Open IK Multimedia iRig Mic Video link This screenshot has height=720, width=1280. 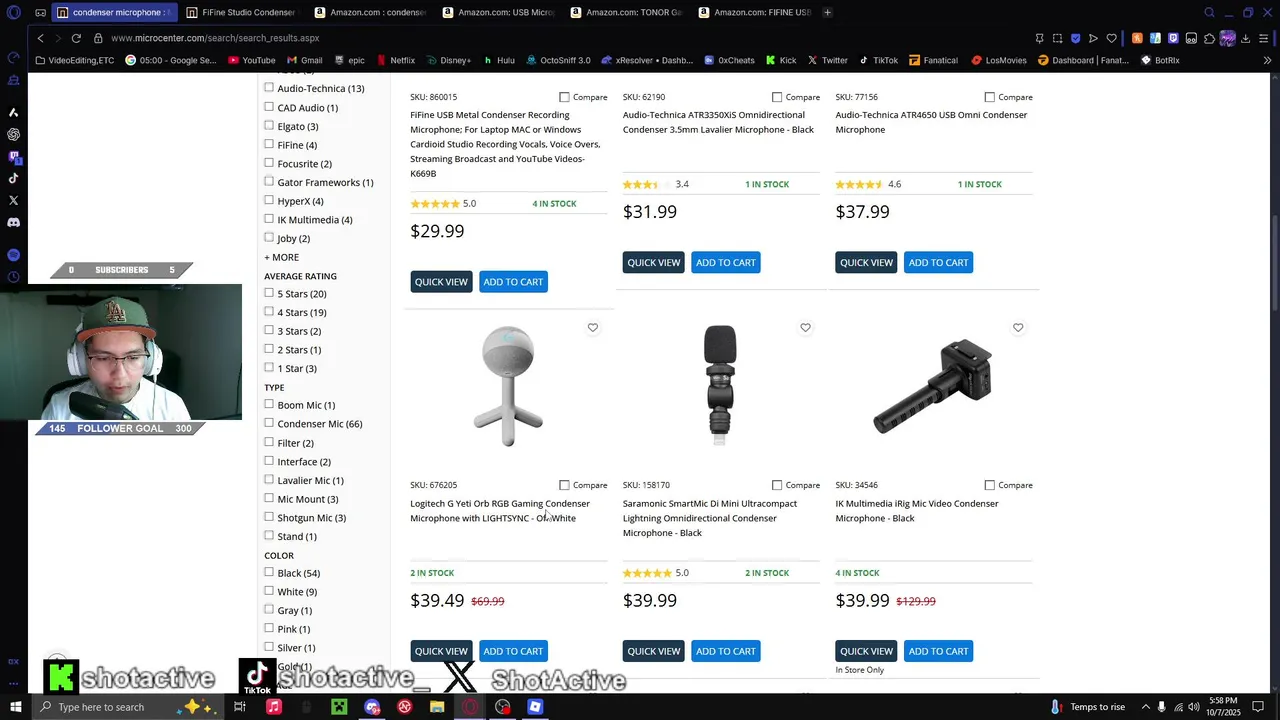(917, 511)
